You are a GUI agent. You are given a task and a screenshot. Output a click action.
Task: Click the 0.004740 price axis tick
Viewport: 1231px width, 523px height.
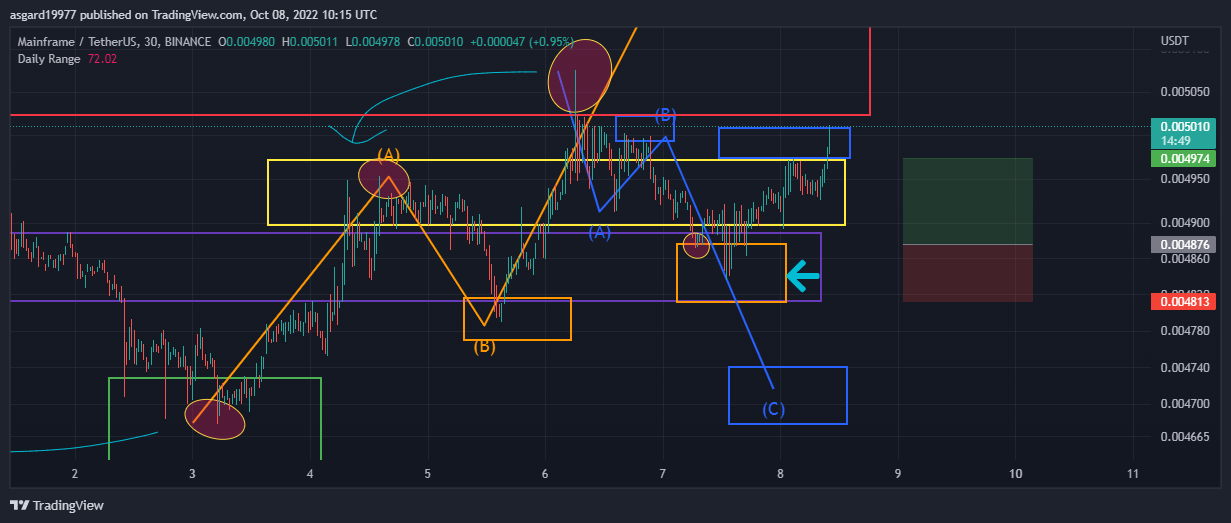[1186, 368]
